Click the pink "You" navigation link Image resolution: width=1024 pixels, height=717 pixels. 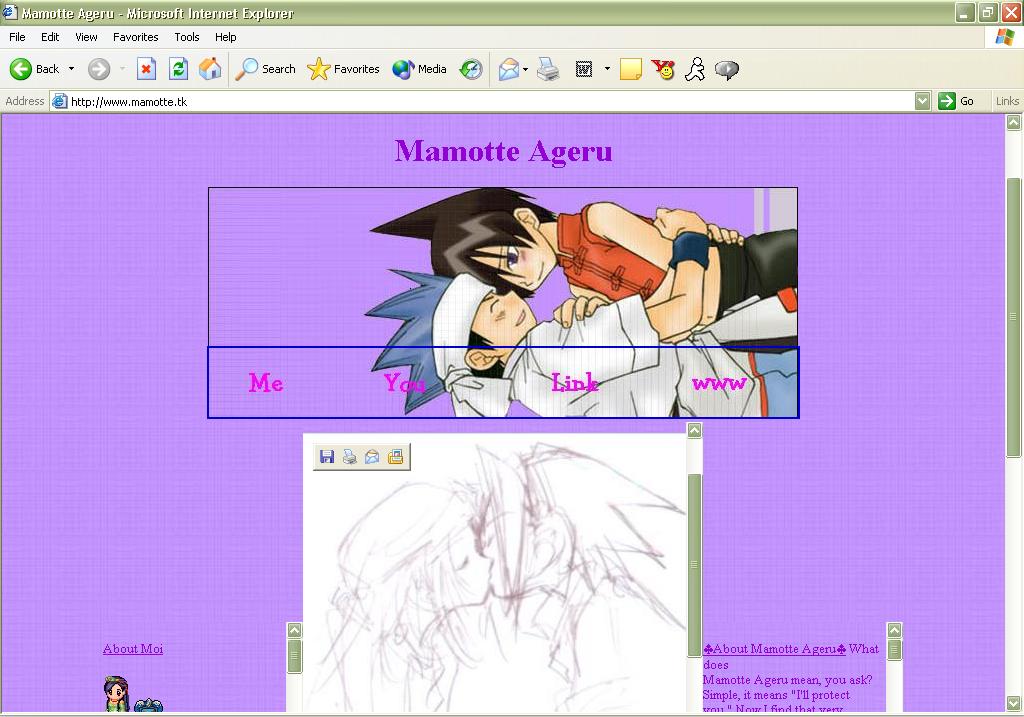[x=404, y=383]
